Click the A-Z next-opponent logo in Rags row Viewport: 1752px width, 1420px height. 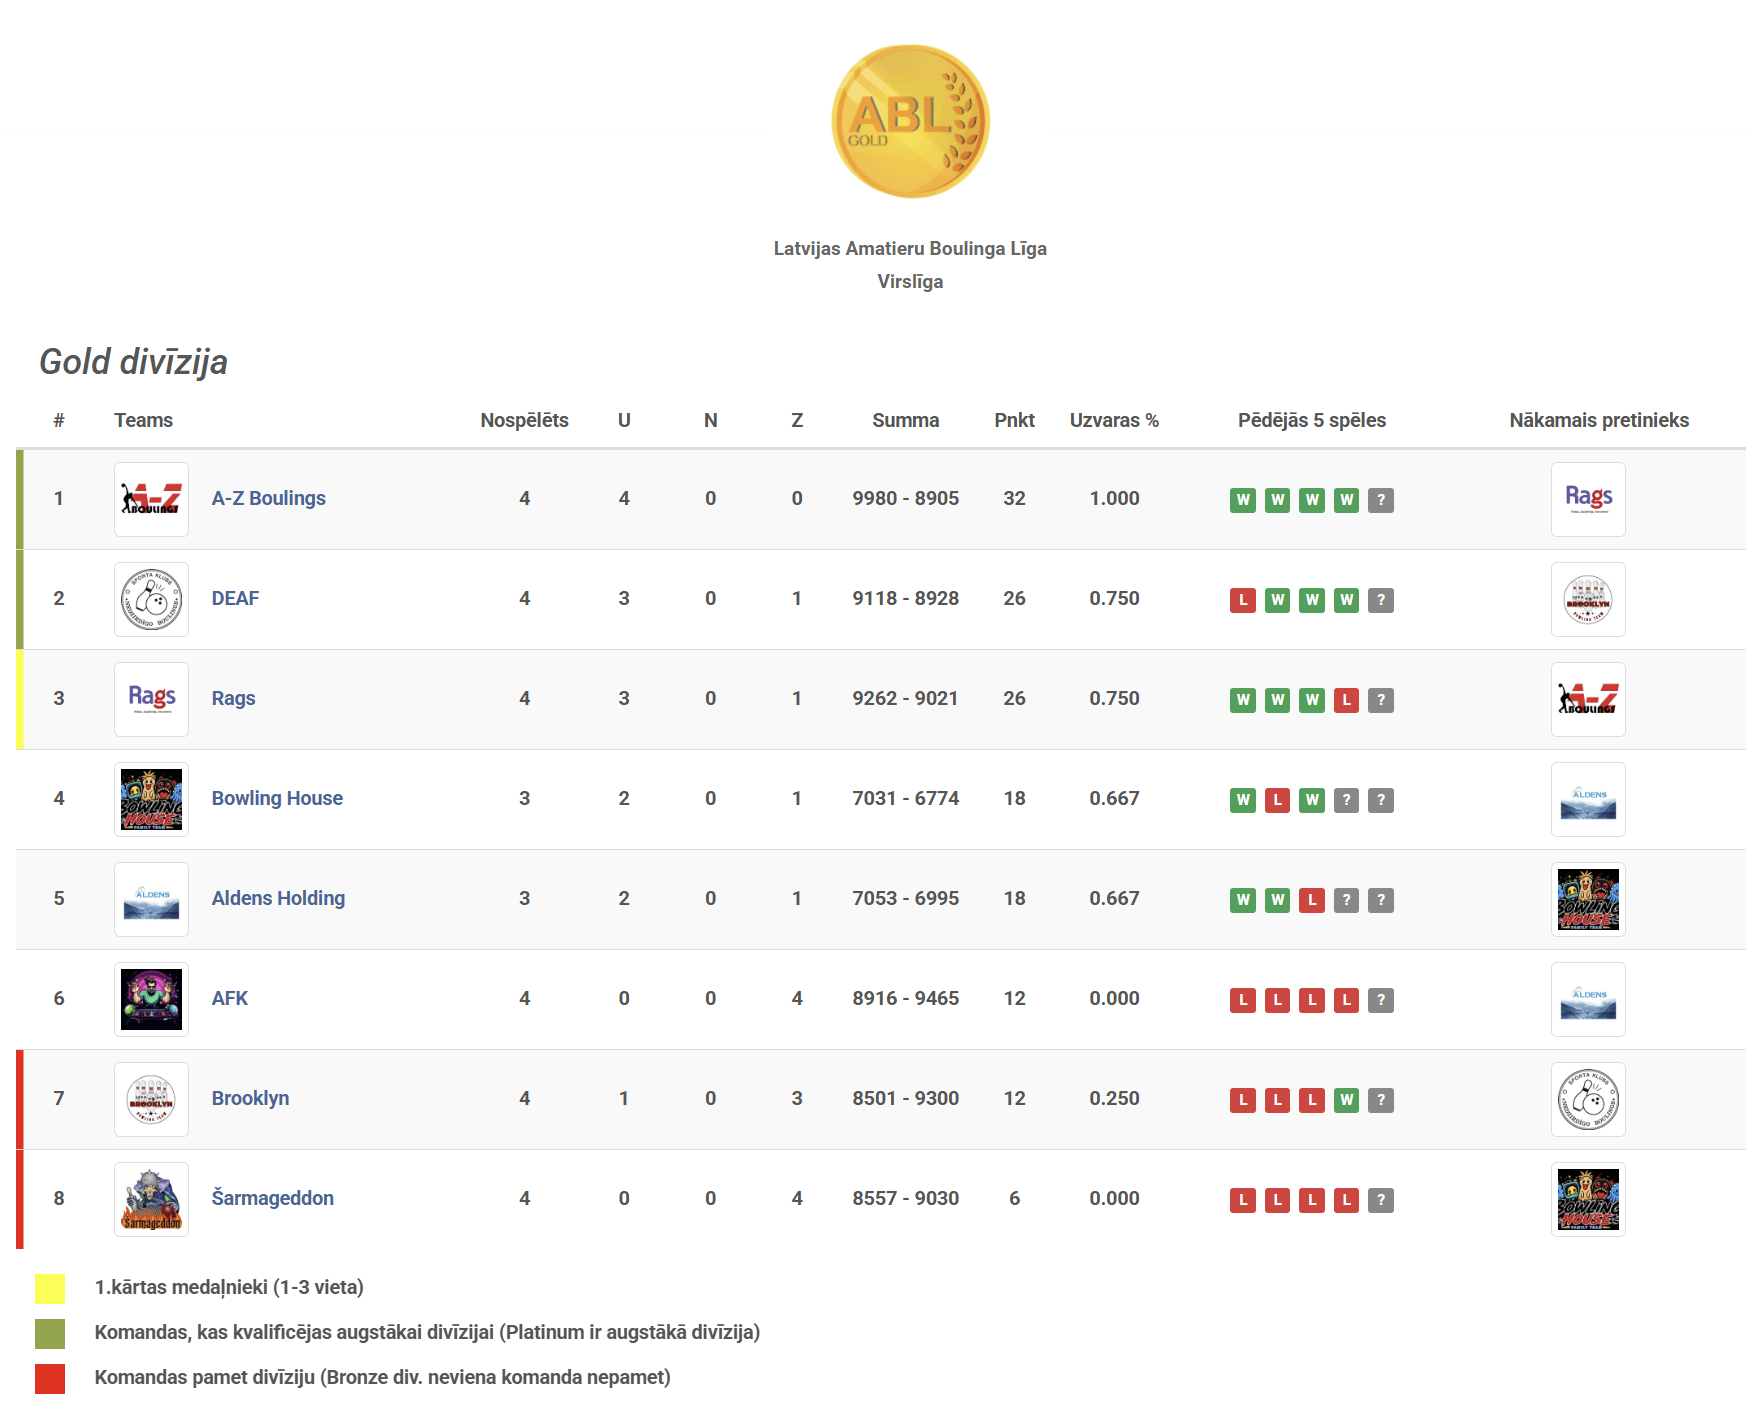click(x=1588, y=699)
